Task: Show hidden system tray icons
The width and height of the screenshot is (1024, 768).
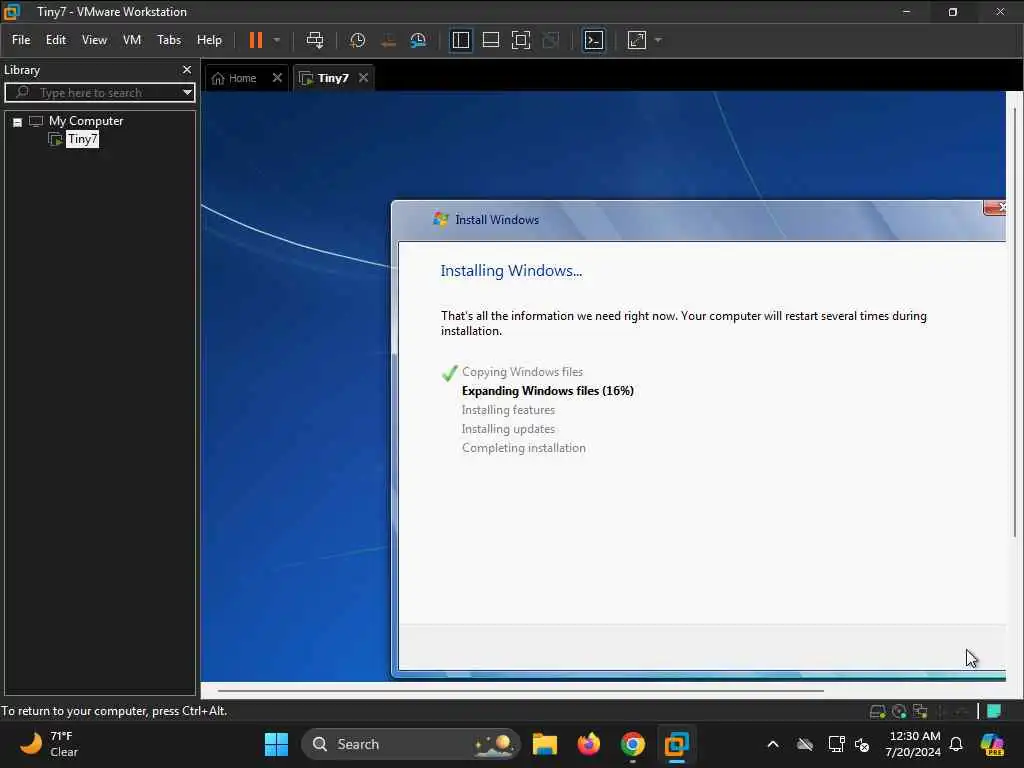Action: click(773, 744)
